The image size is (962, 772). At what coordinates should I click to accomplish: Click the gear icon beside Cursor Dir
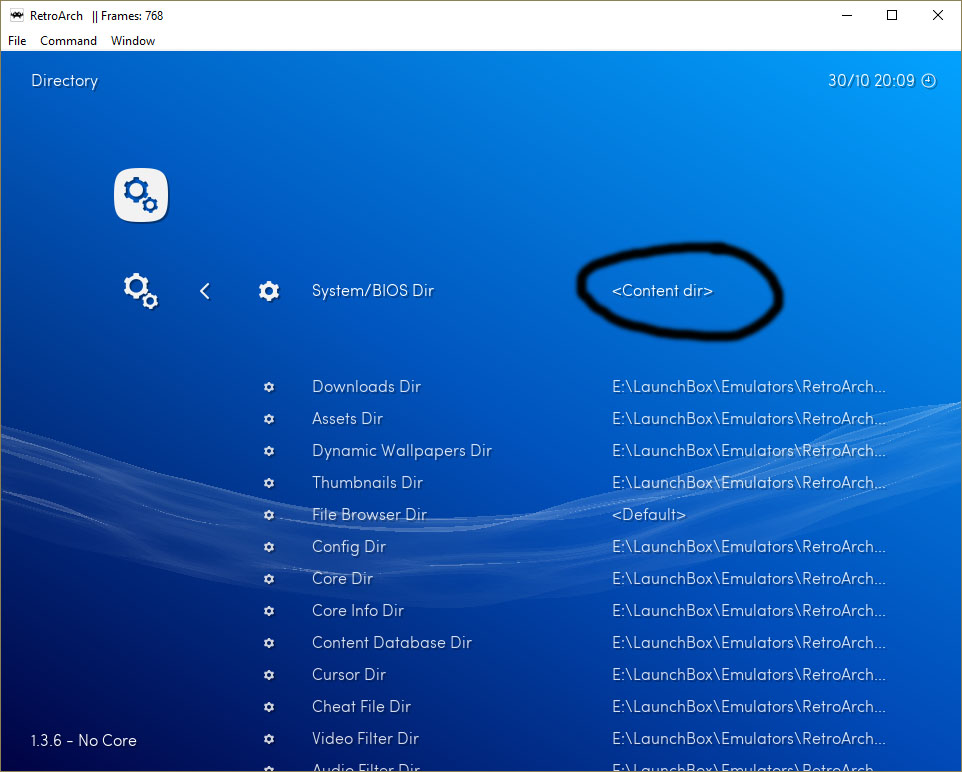click(x=269, y=674)
